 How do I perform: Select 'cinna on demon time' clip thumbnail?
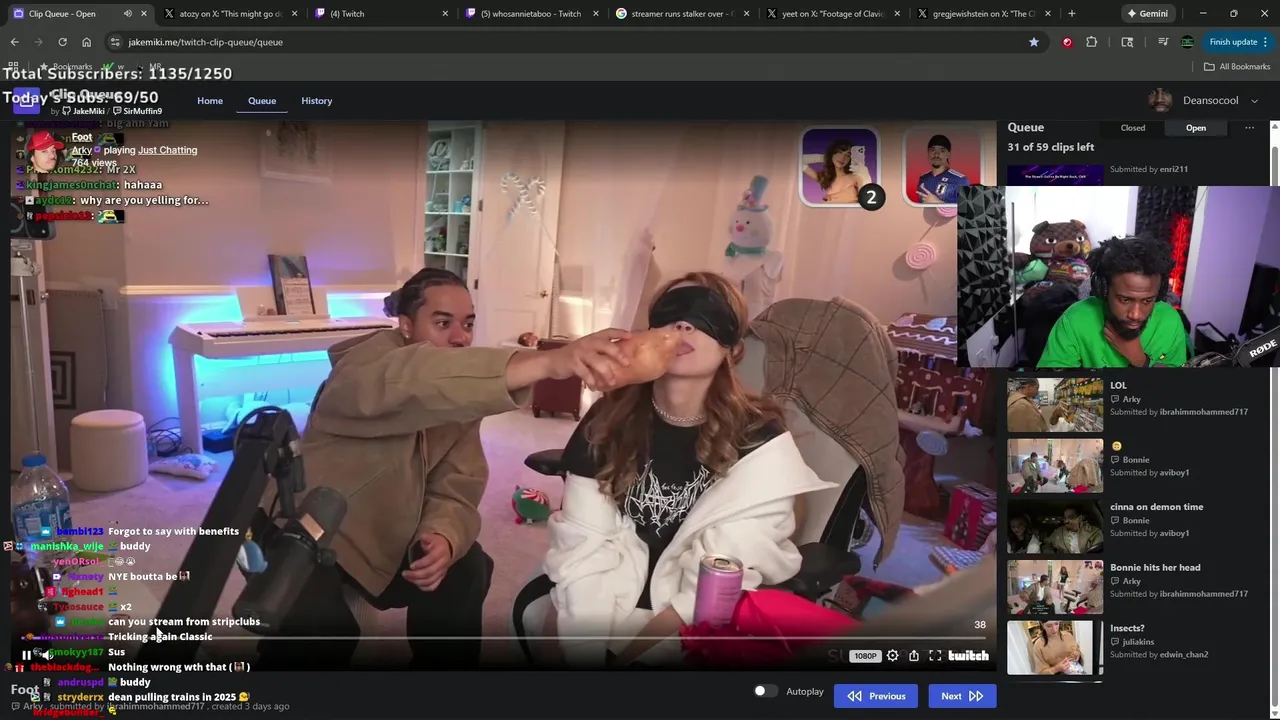(1055, 526)
